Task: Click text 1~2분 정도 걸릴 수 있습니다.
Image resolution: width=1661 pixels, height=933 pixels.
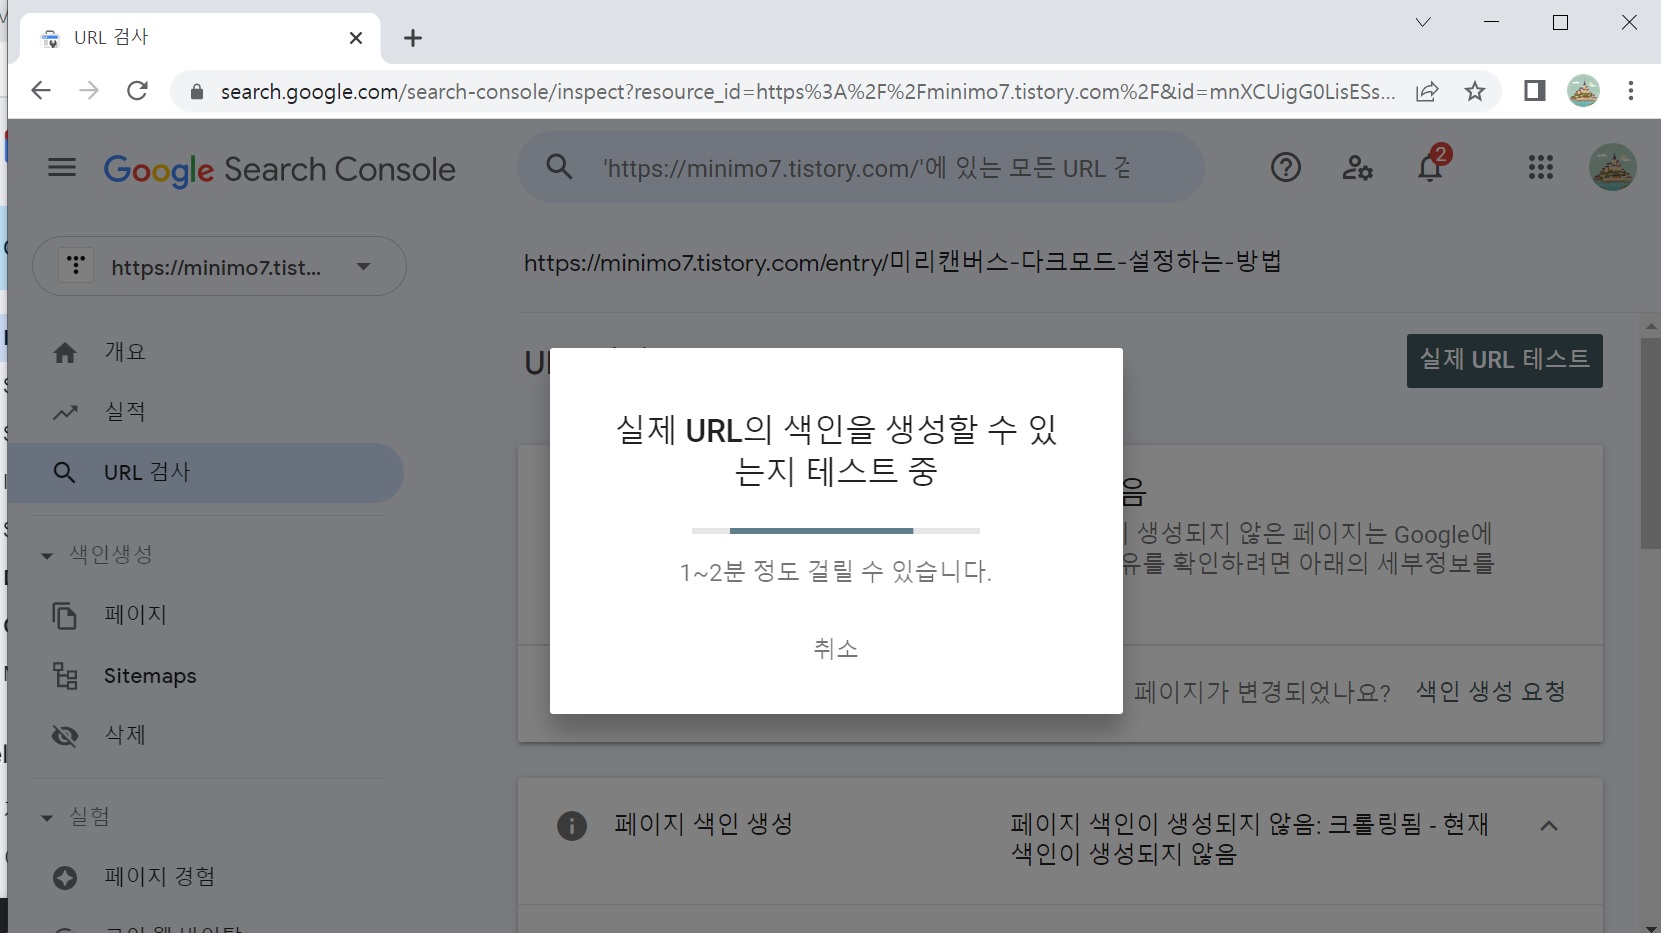Action: tap(836, 572)
